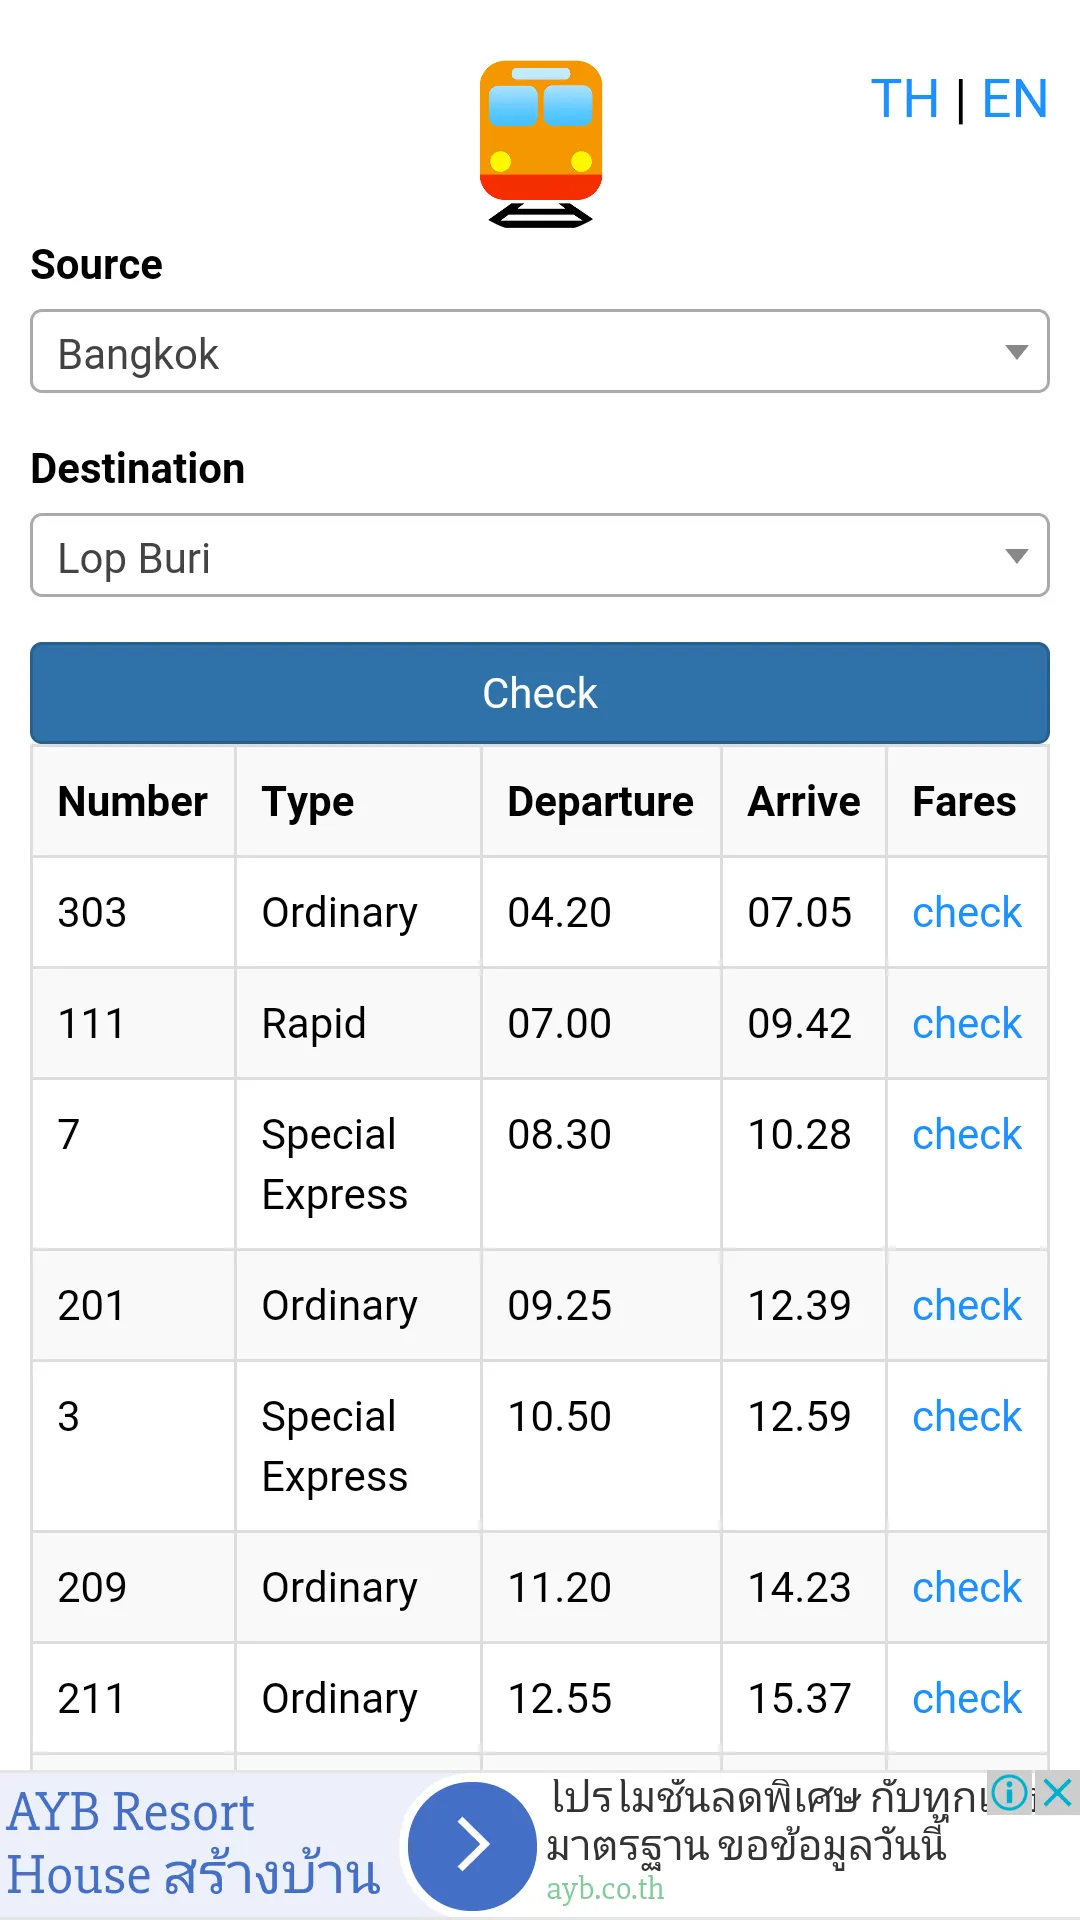The width and height of the screenshot is (1080, 1920).
Task: Click the blue Check button
Action: [540, 693]
